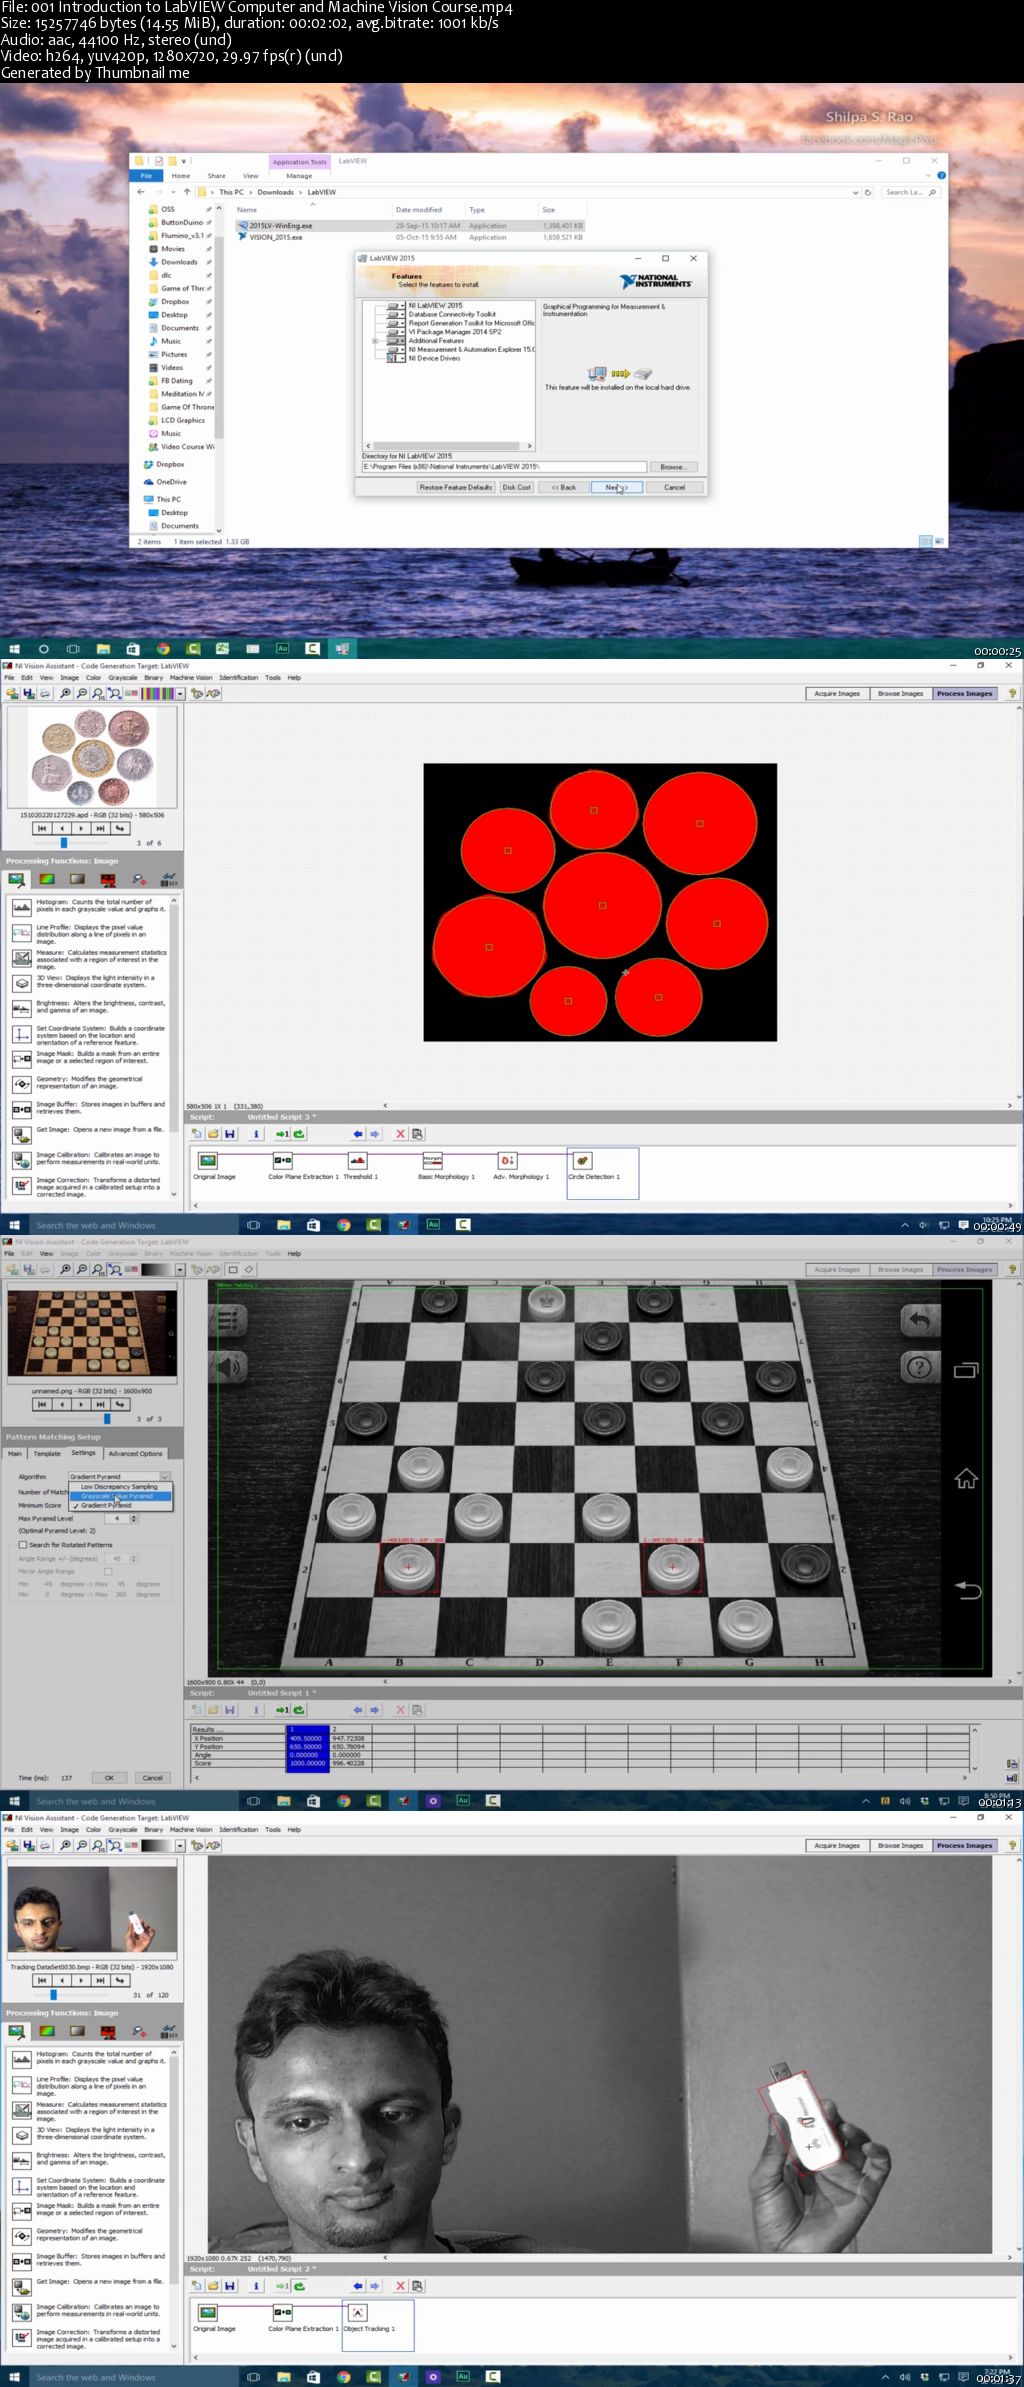Open Grayscale menu in coin window
1024x2387 pixels.
[123, 677]
